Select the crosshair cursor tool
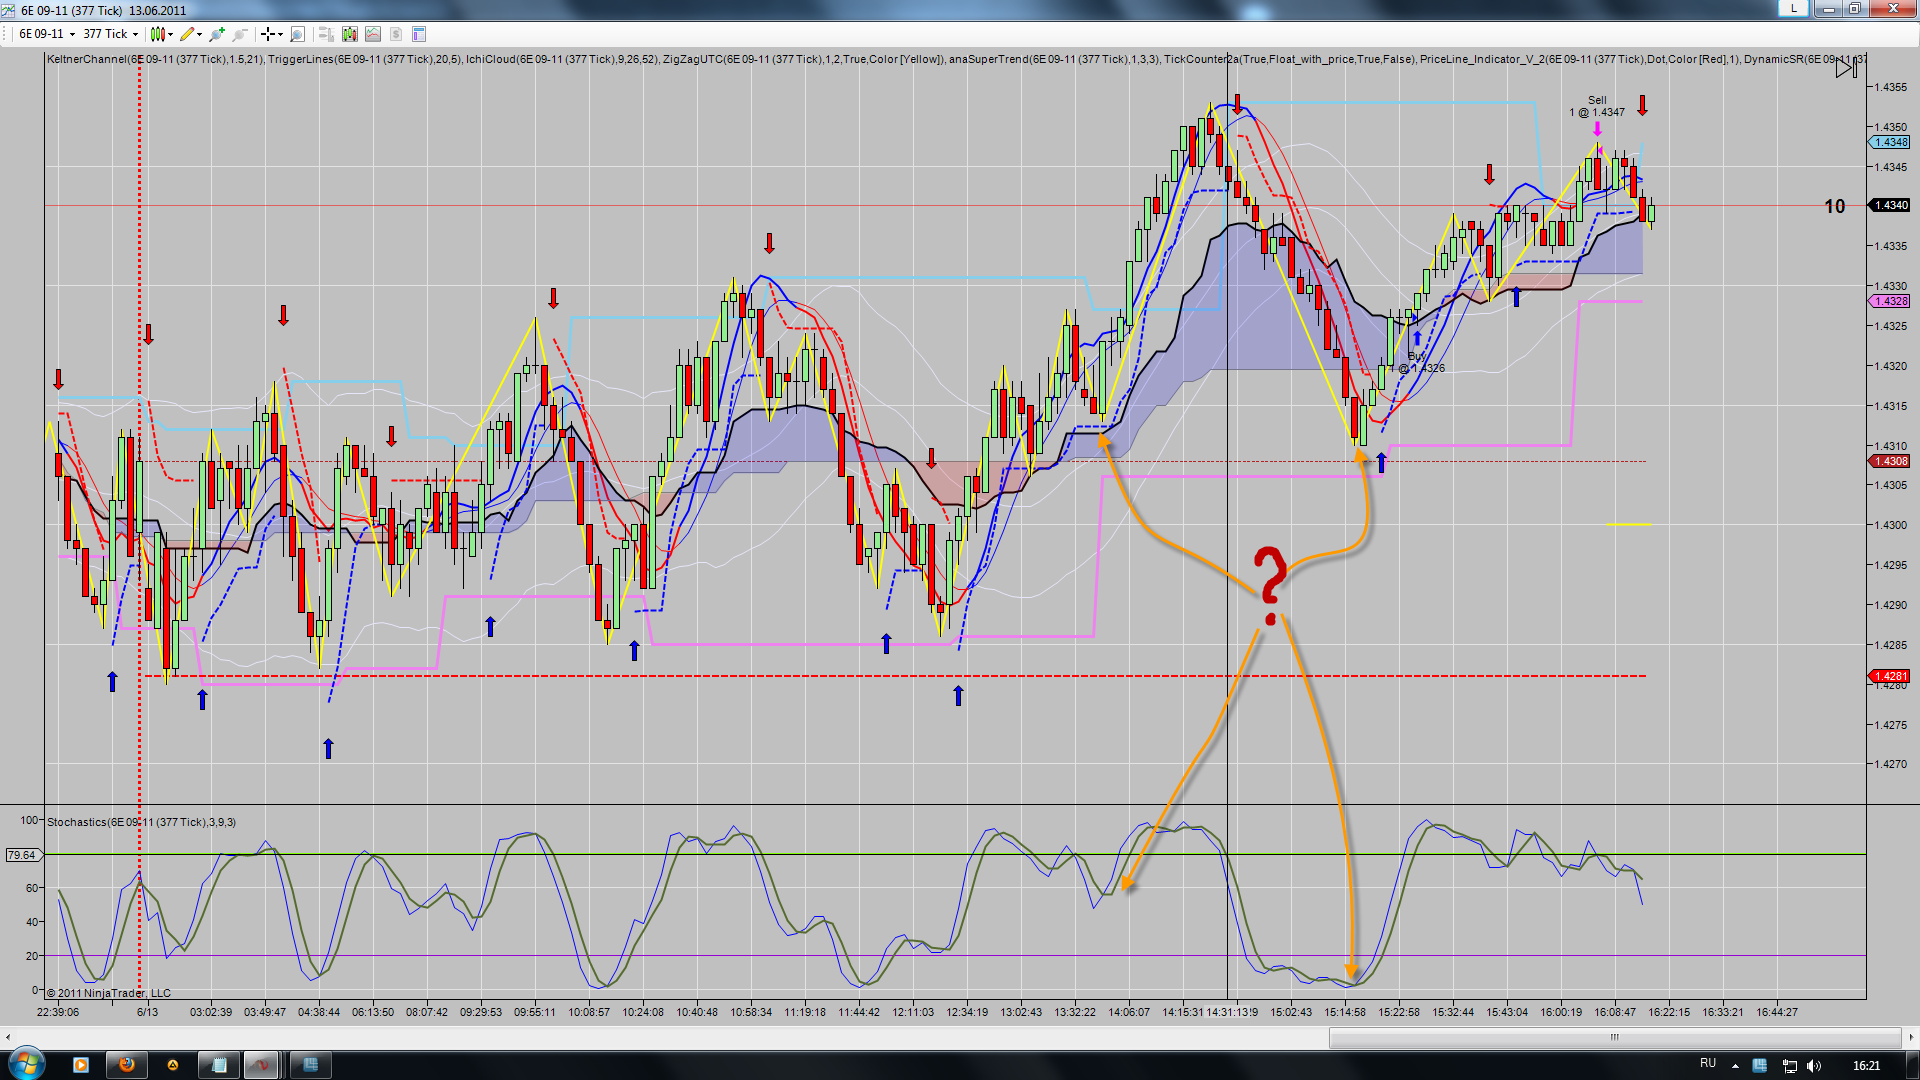The height and width of the screenshot is (1080, 1920). (x=267, y=34)
